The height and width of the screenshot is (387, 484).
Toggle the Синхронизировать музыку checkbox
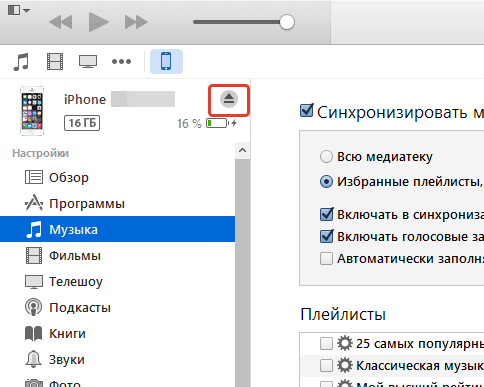point(307,111)
